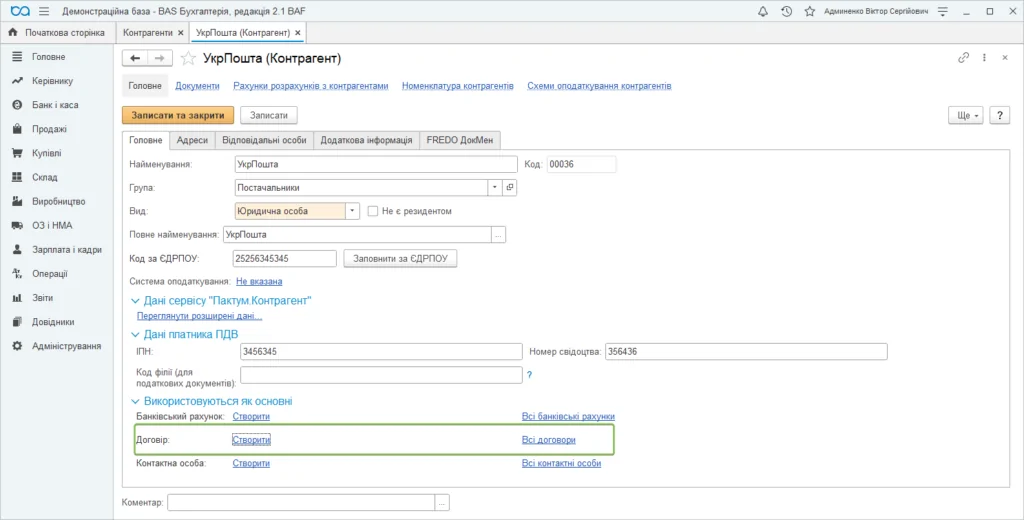Screen dimensions: 1024x520
Task: Switch to the FREDO ДокМен tab
Action: 460,140
